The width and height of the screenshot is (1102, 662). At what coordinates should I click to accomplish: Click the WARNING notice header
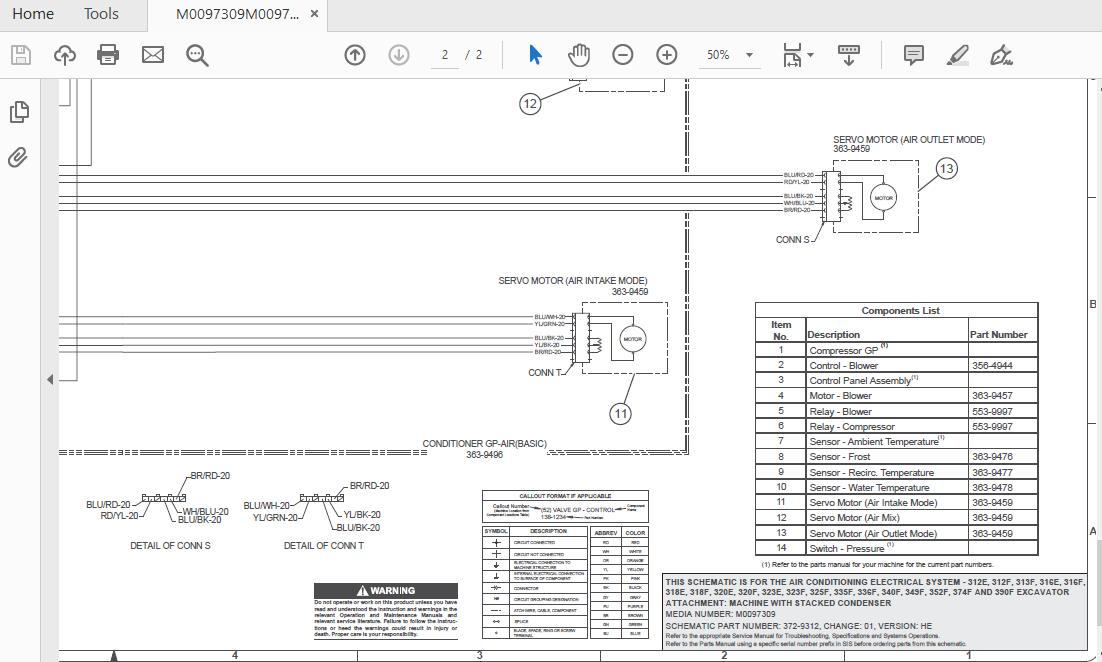[386, 590]
